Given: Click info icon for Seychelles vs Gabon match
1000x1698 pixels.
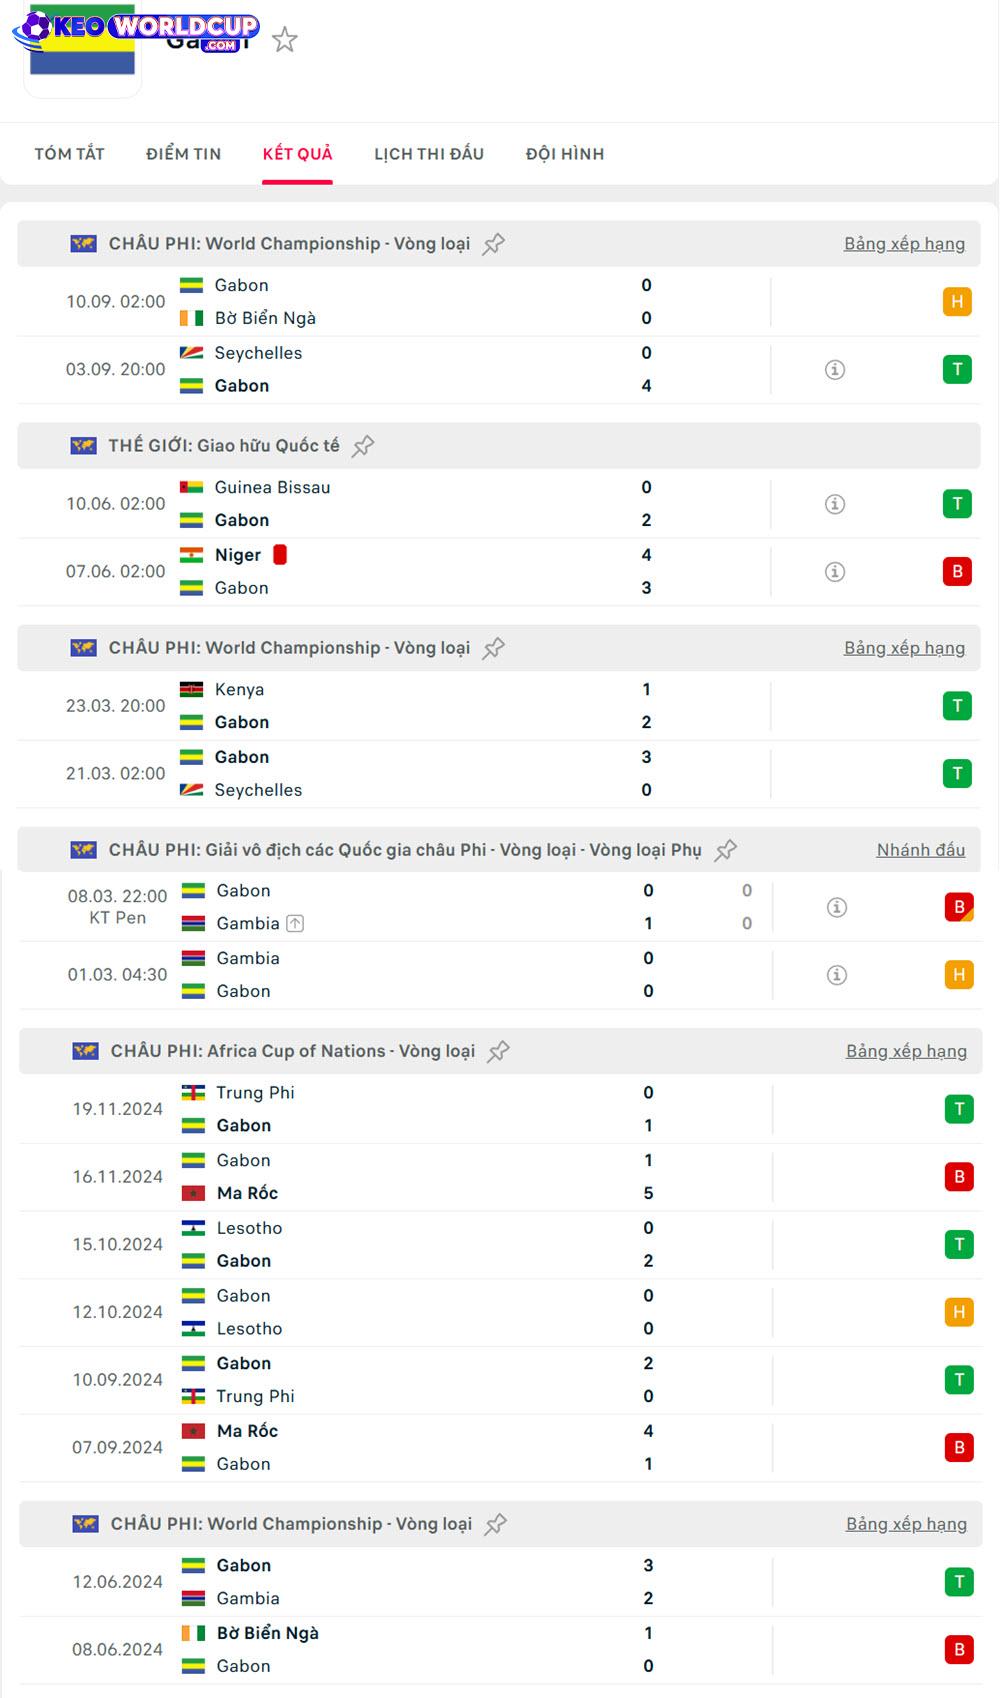Looking at the screenshot, I should coord(835,370).
